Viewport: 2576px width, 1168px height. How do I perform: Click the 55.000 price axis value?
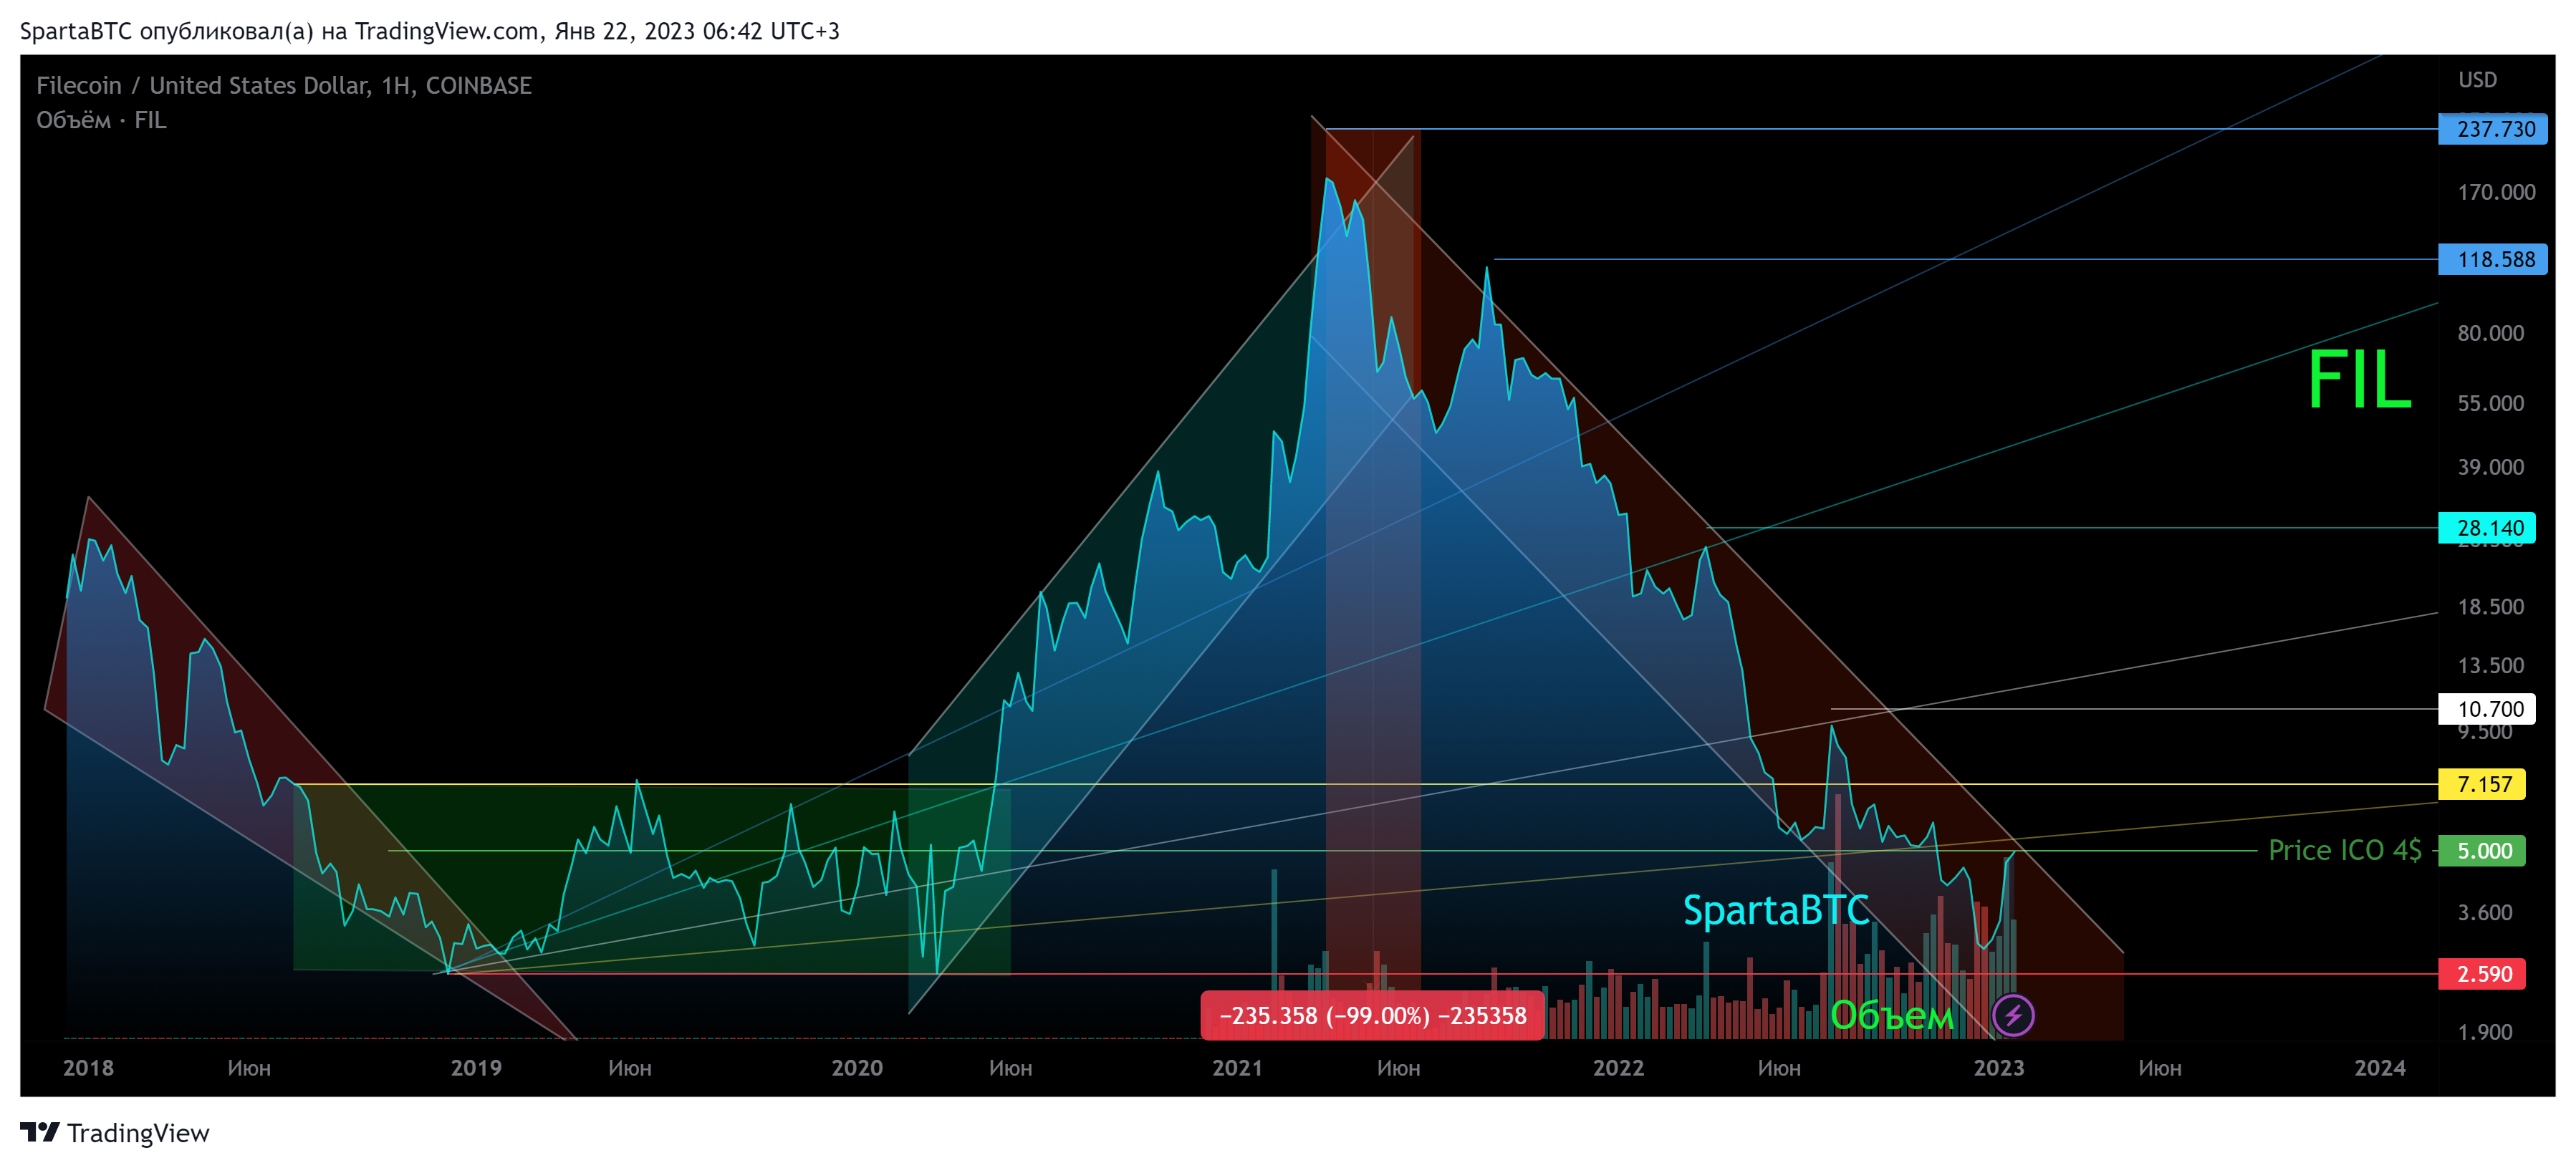tap(2490, 403)
